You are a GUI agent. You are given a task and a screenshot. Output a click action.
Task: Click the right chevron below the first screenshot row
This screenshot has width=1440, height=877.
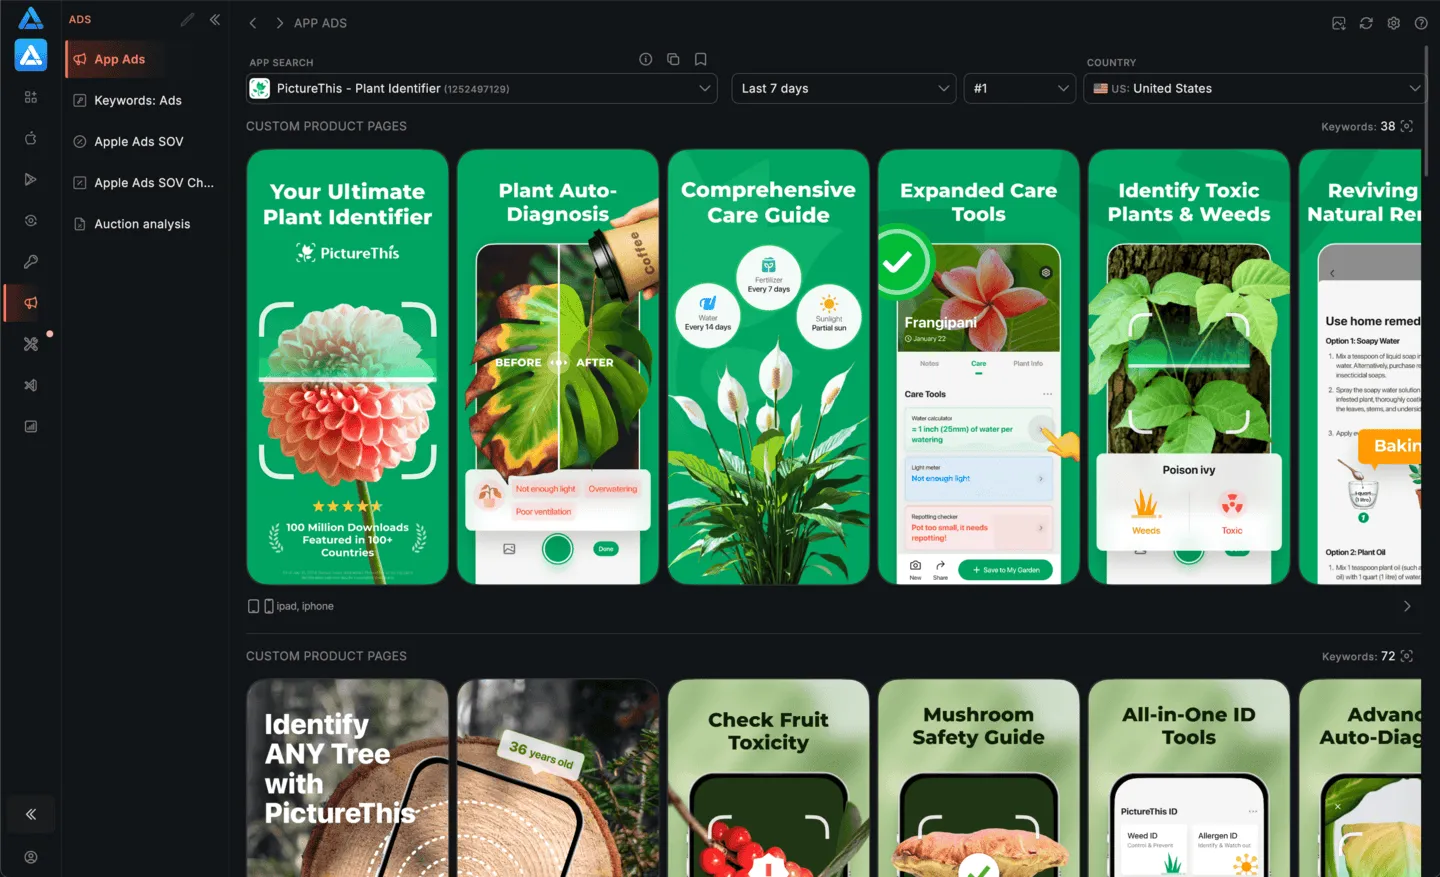coord(1407,606)
